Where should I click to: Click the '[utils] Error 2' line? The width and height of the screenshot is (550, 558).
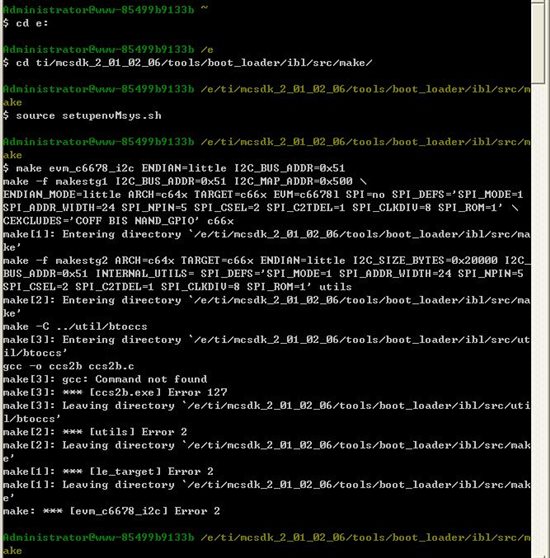click(138, 431)
